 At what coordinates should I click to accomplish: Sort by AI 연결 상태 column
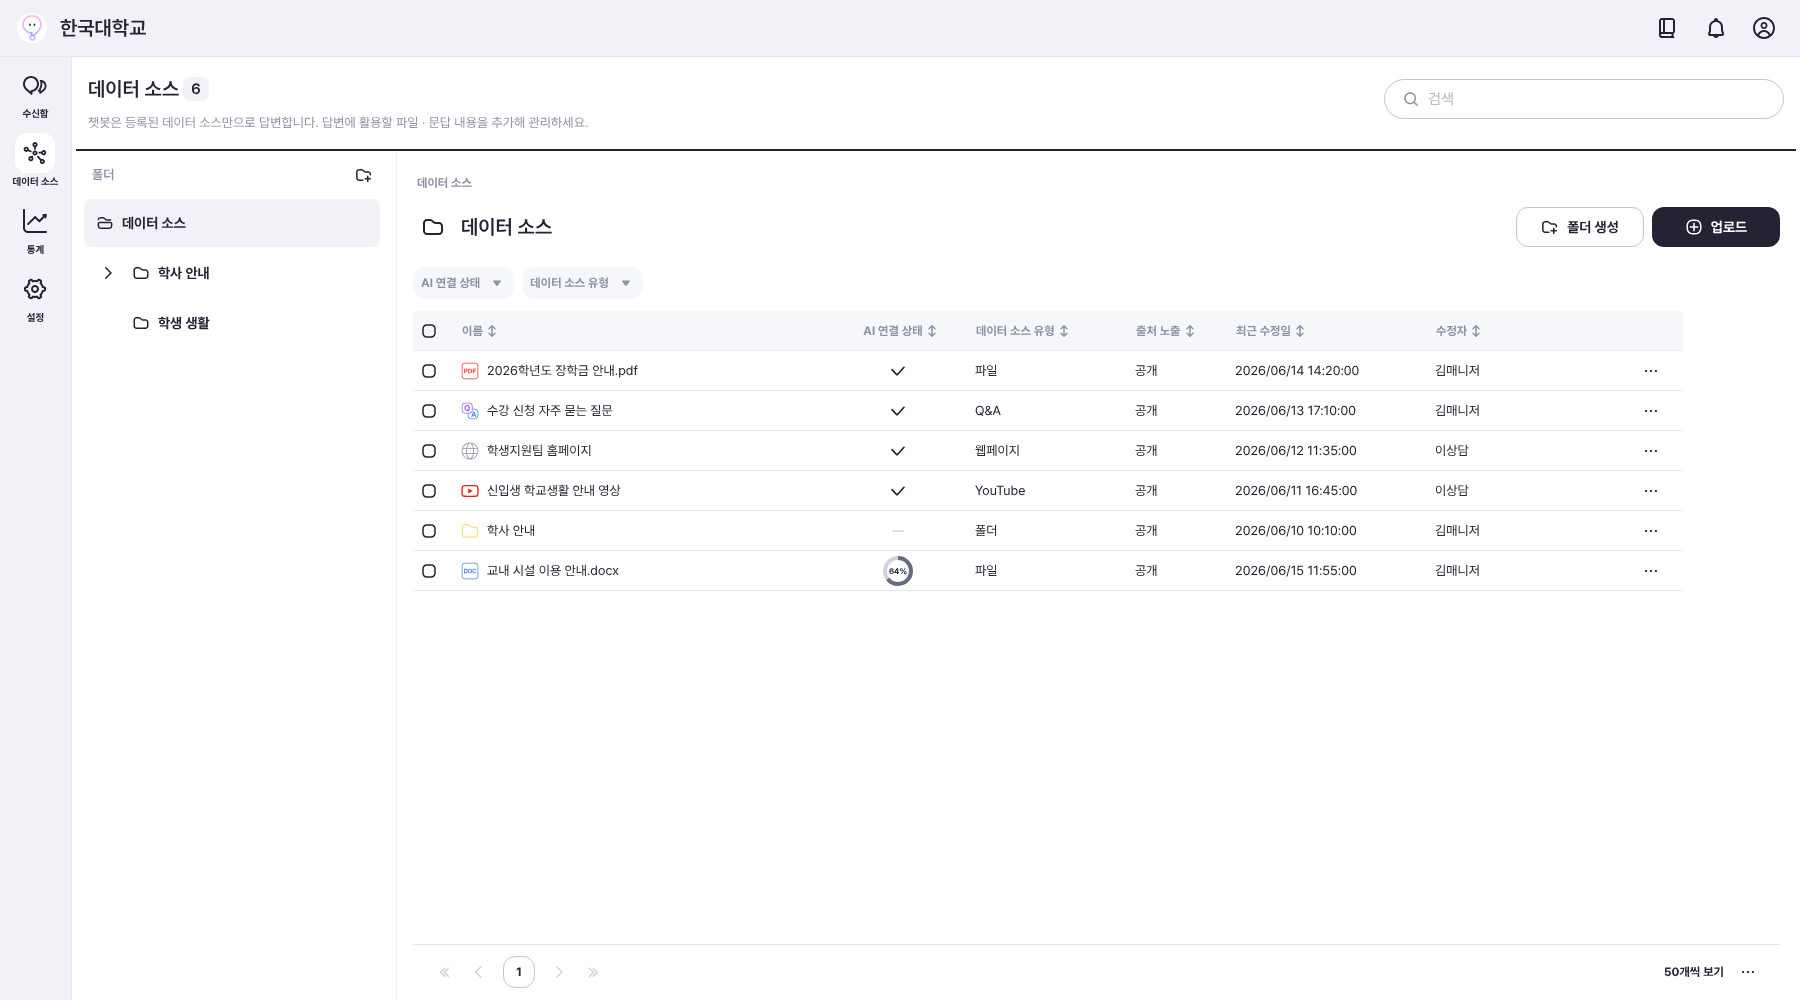point(900,331)
